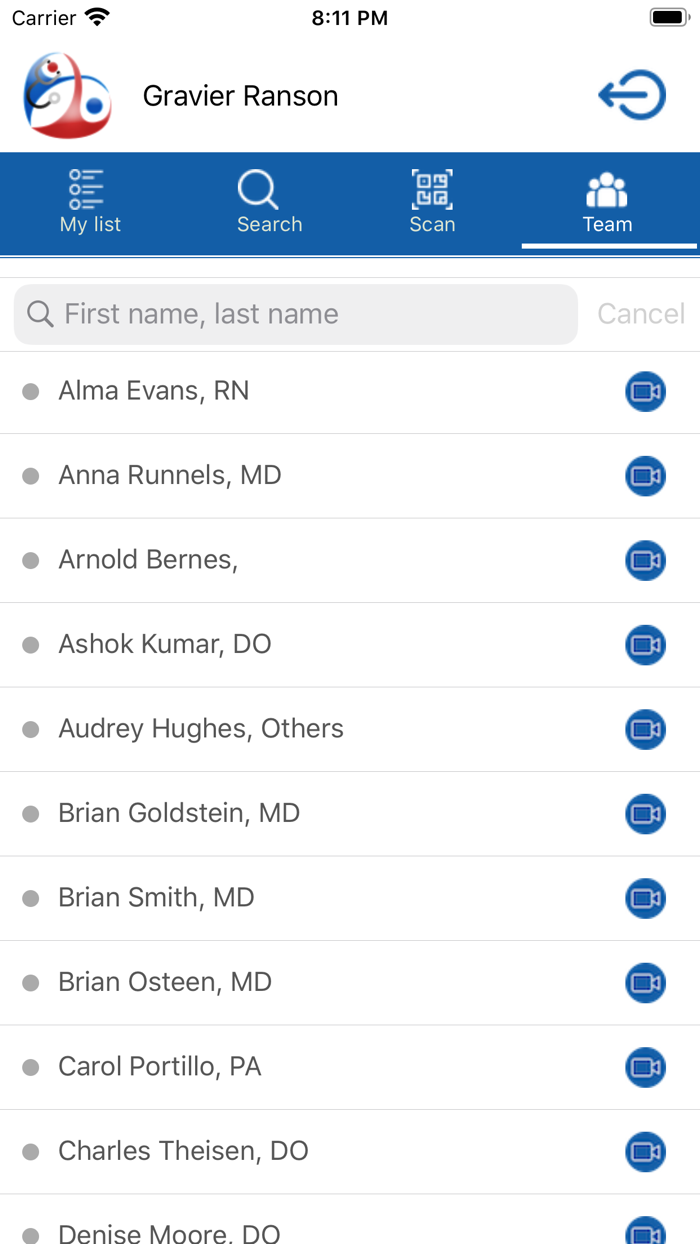Tap the Team people icon
This screenshot has height=1244, width=700.
[x=607, y=186]
